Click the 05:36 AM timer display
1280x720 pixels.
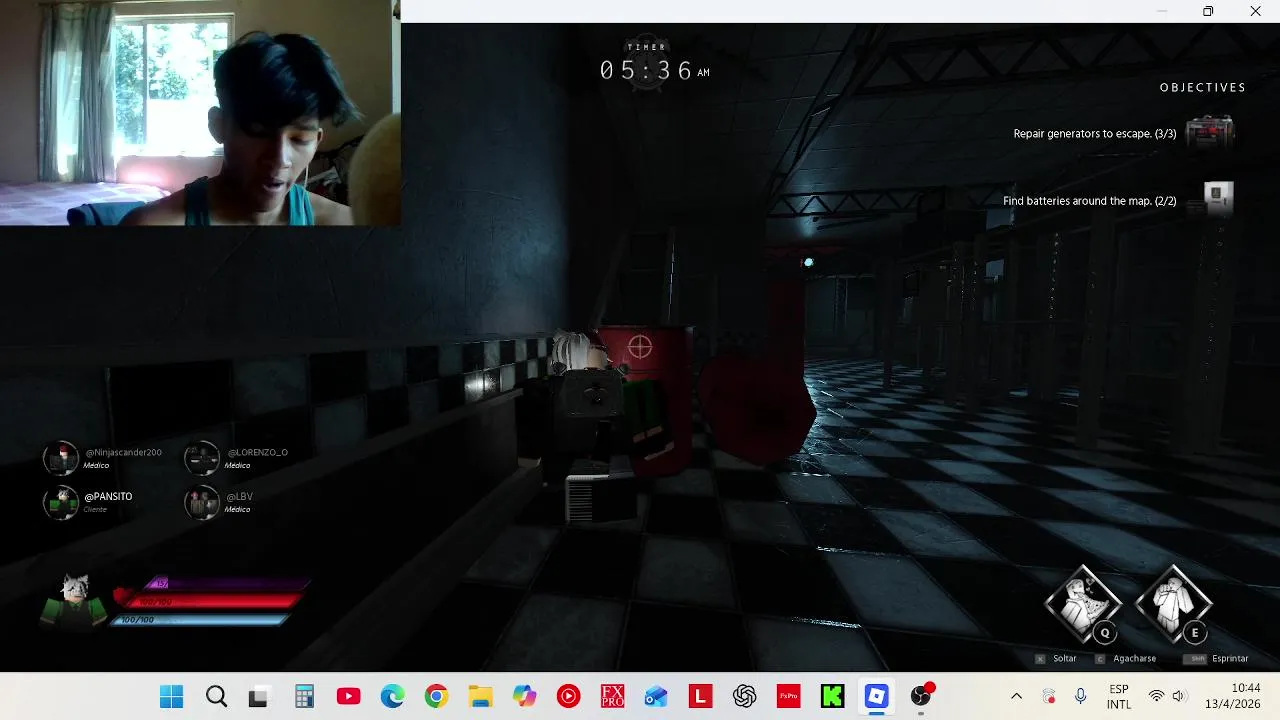[x=654, y=70]
